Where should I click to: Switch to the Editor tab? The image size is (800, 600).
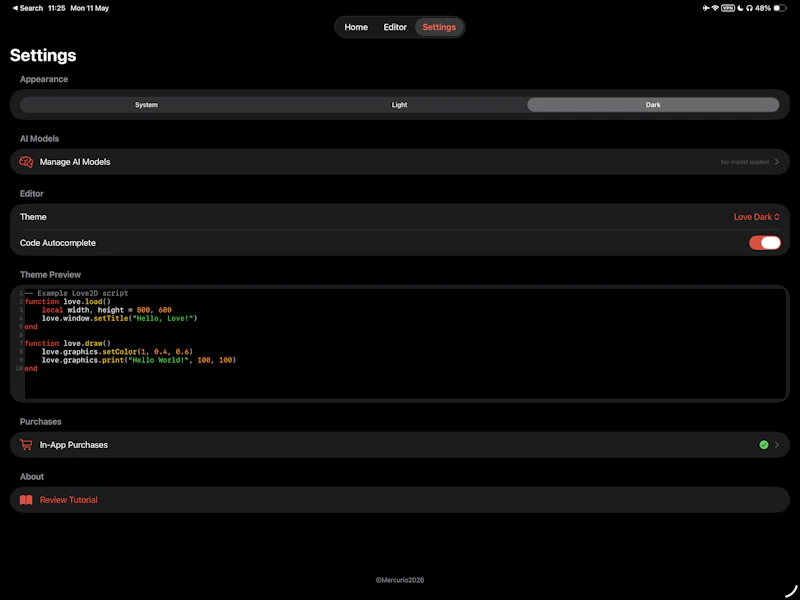coord(395,27)
